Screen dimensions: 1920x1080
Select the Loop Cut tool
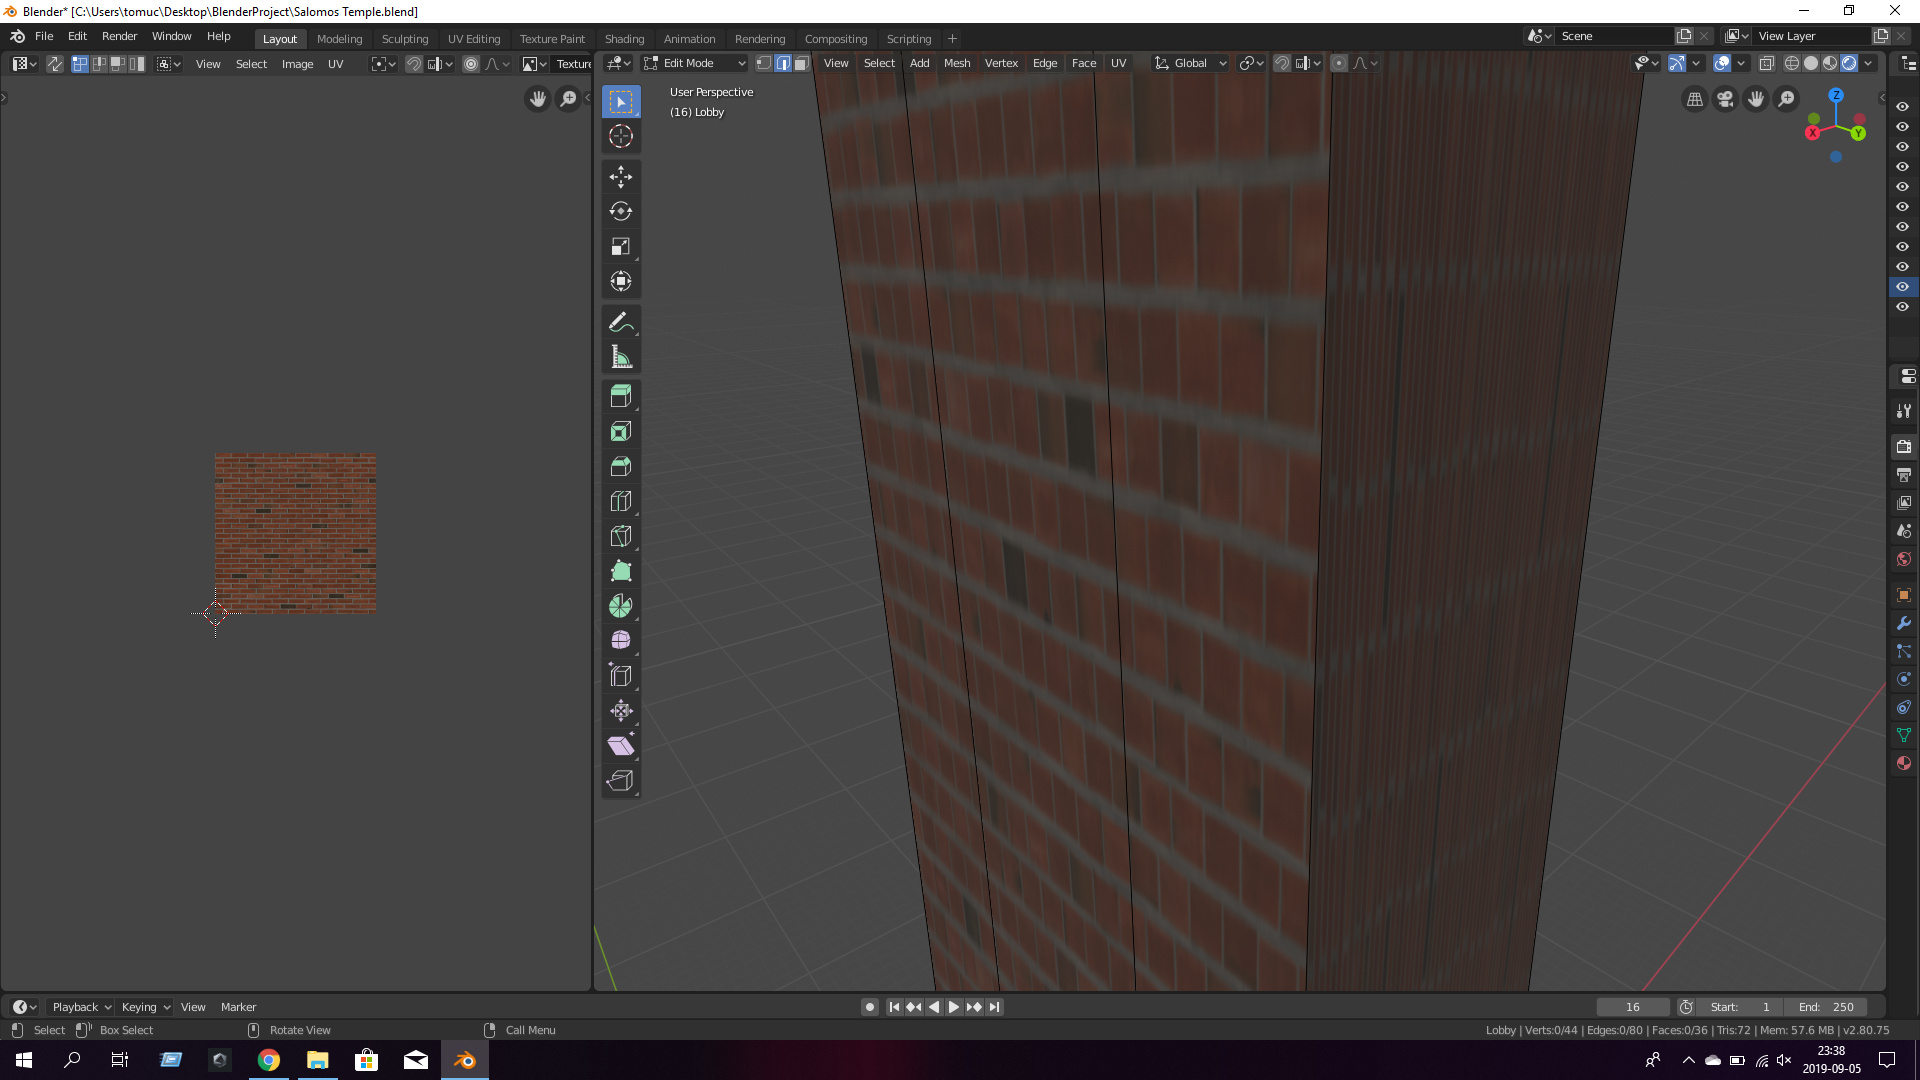[x=621, y=501]
